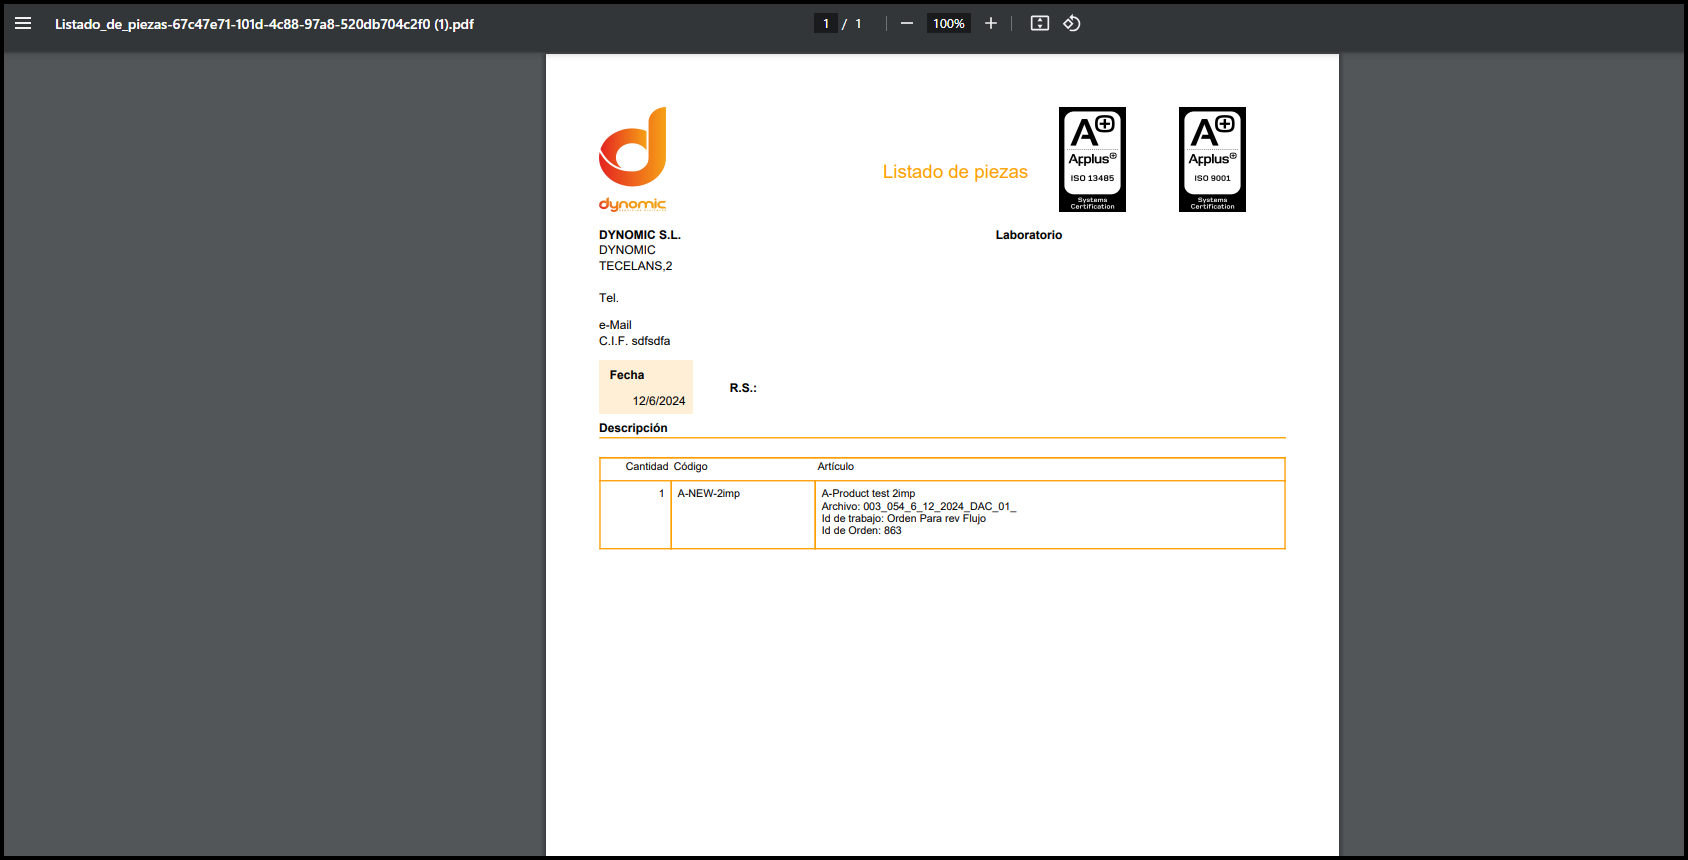The height and width of the screenshot is (860, 1688).
Task: Click the zoom out minus button
Action: pos(907,23)
